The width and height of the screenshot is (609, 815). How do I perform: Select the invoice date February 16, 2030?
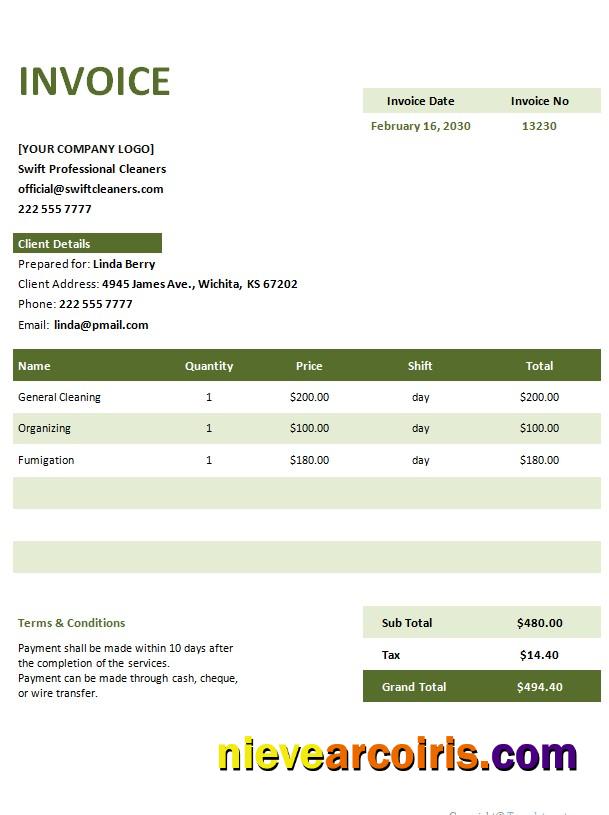[x=420, y=126]
